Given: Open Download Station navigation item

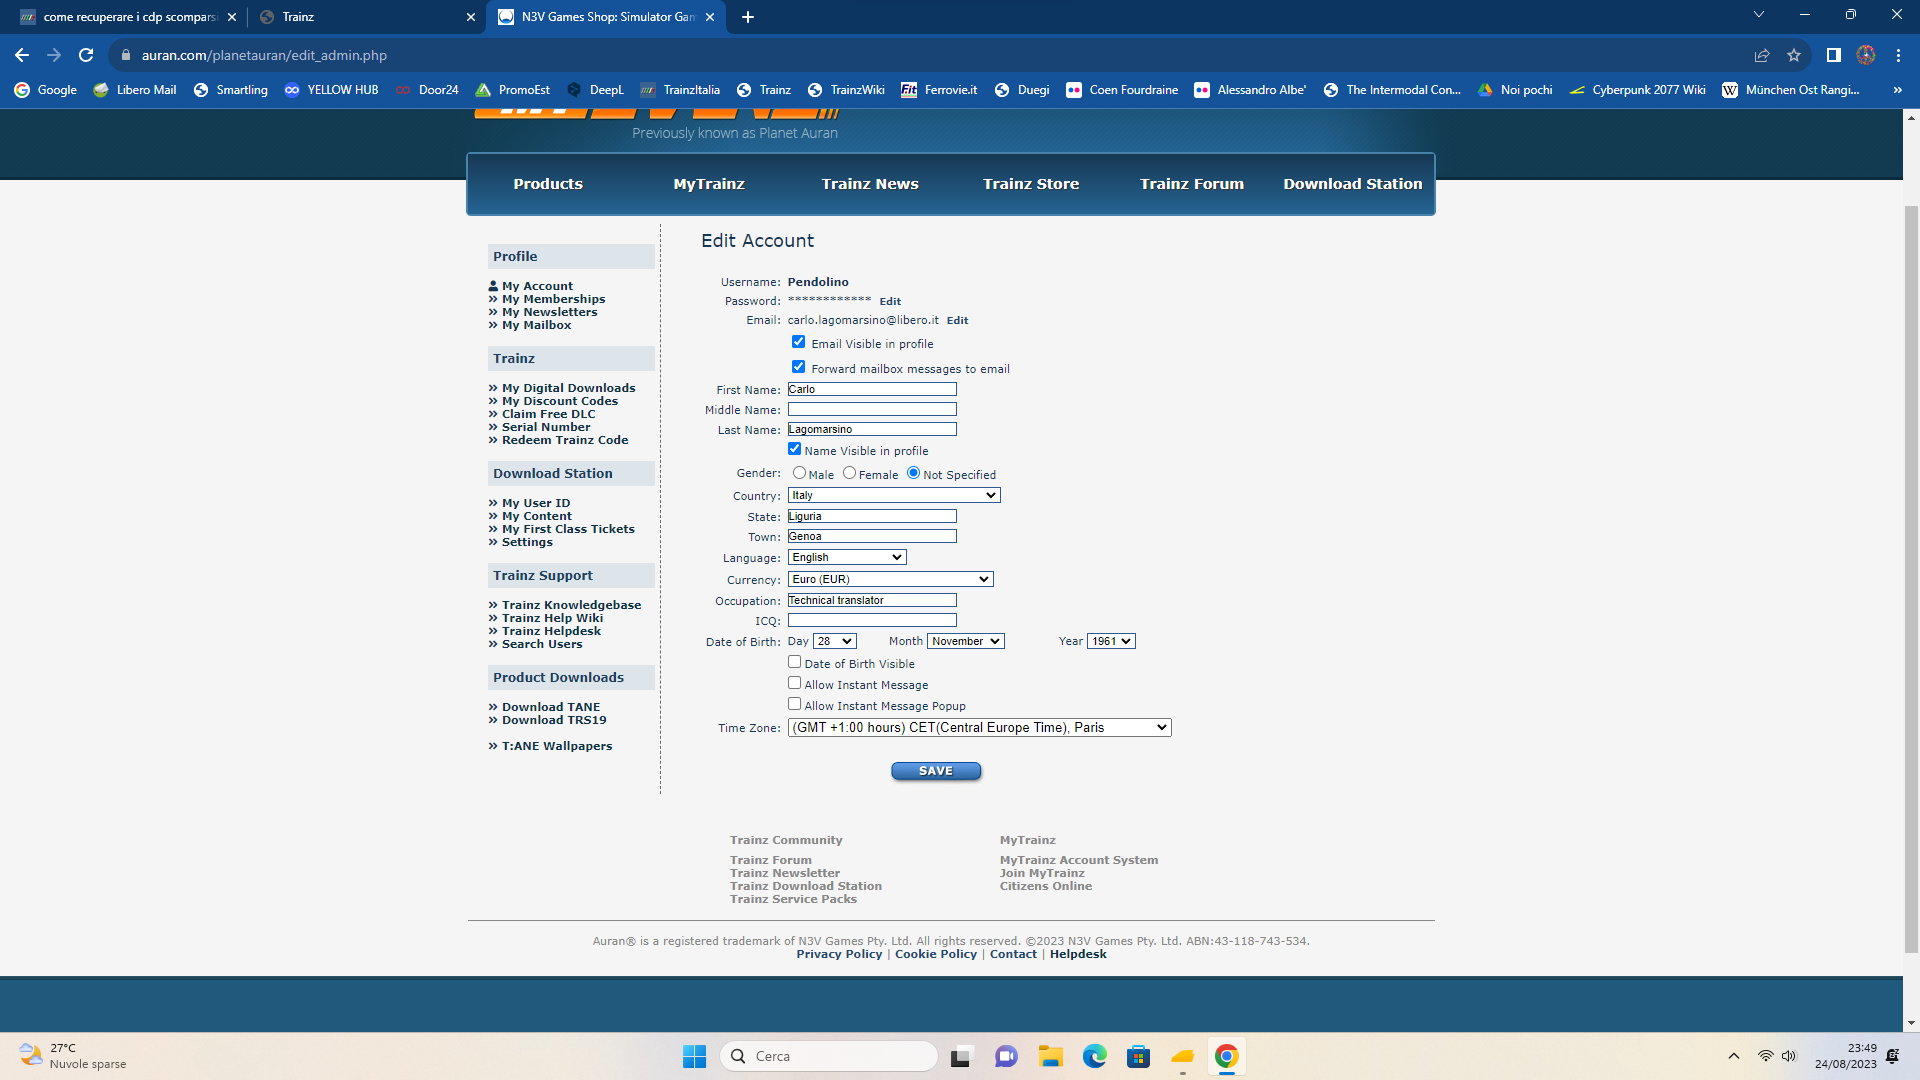Looking at the screenshot, I should tap(1353, 184).
